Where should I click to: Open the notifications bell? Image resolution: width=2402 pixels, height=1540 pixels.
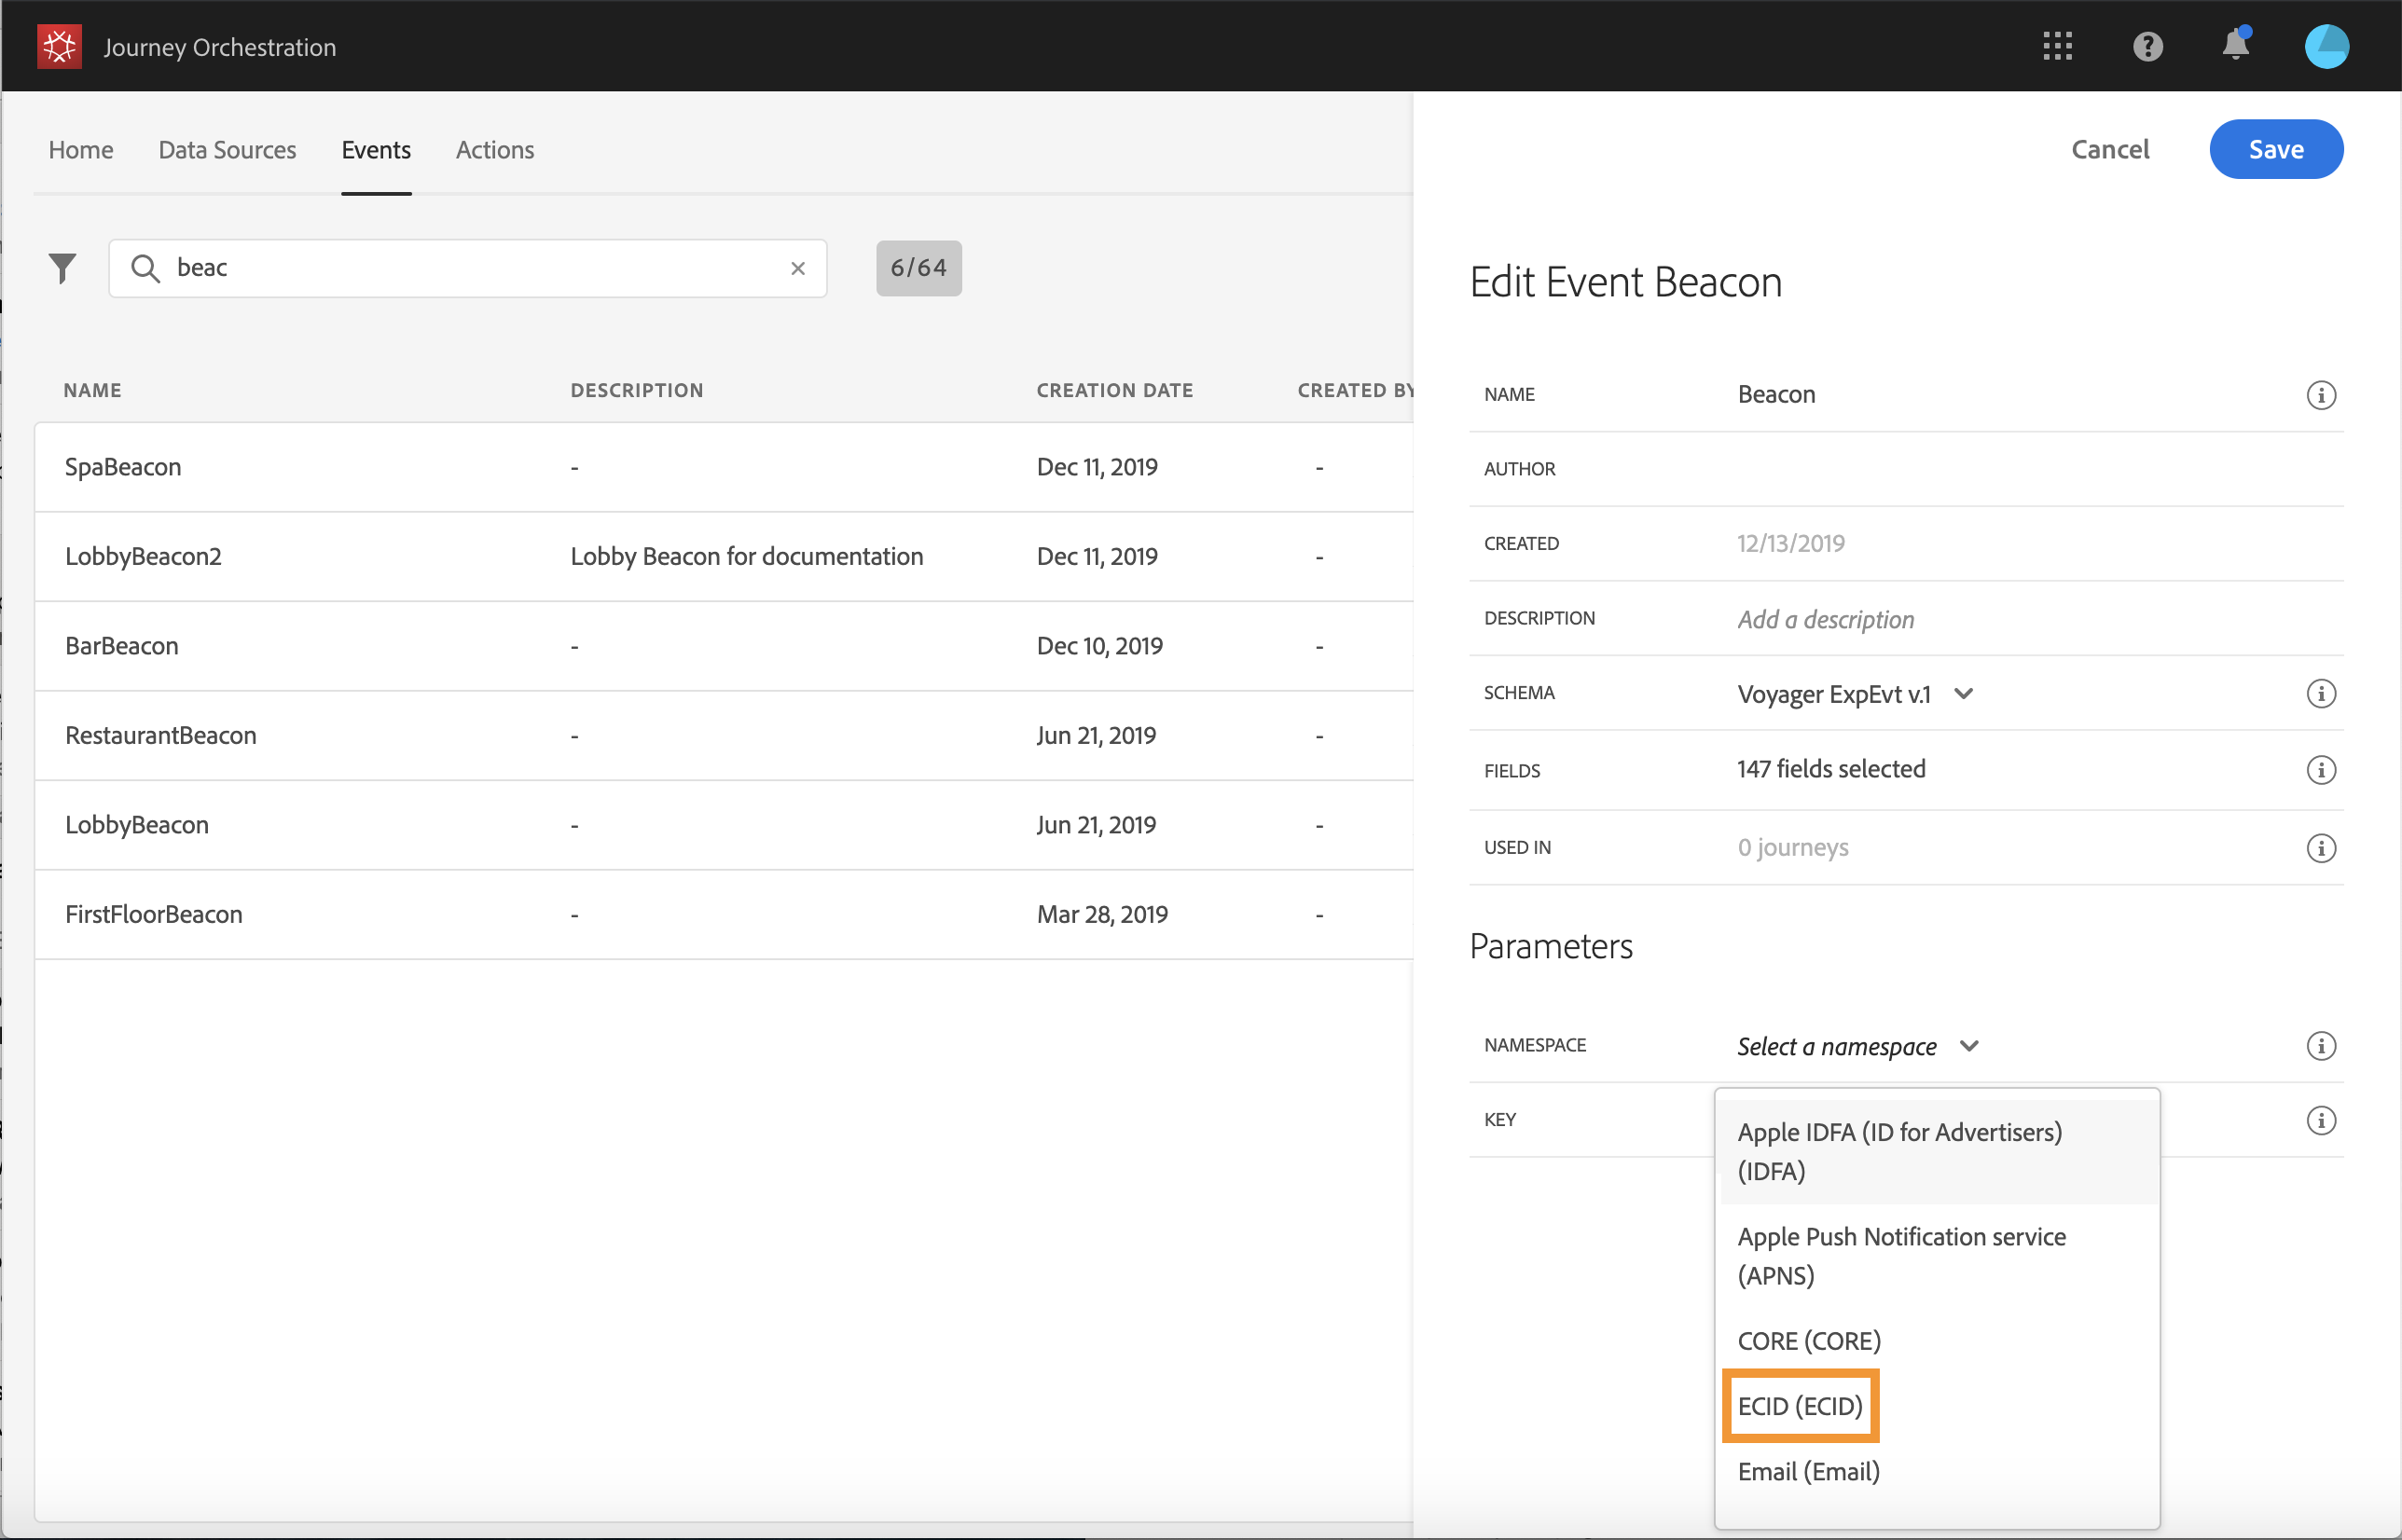2235,46
